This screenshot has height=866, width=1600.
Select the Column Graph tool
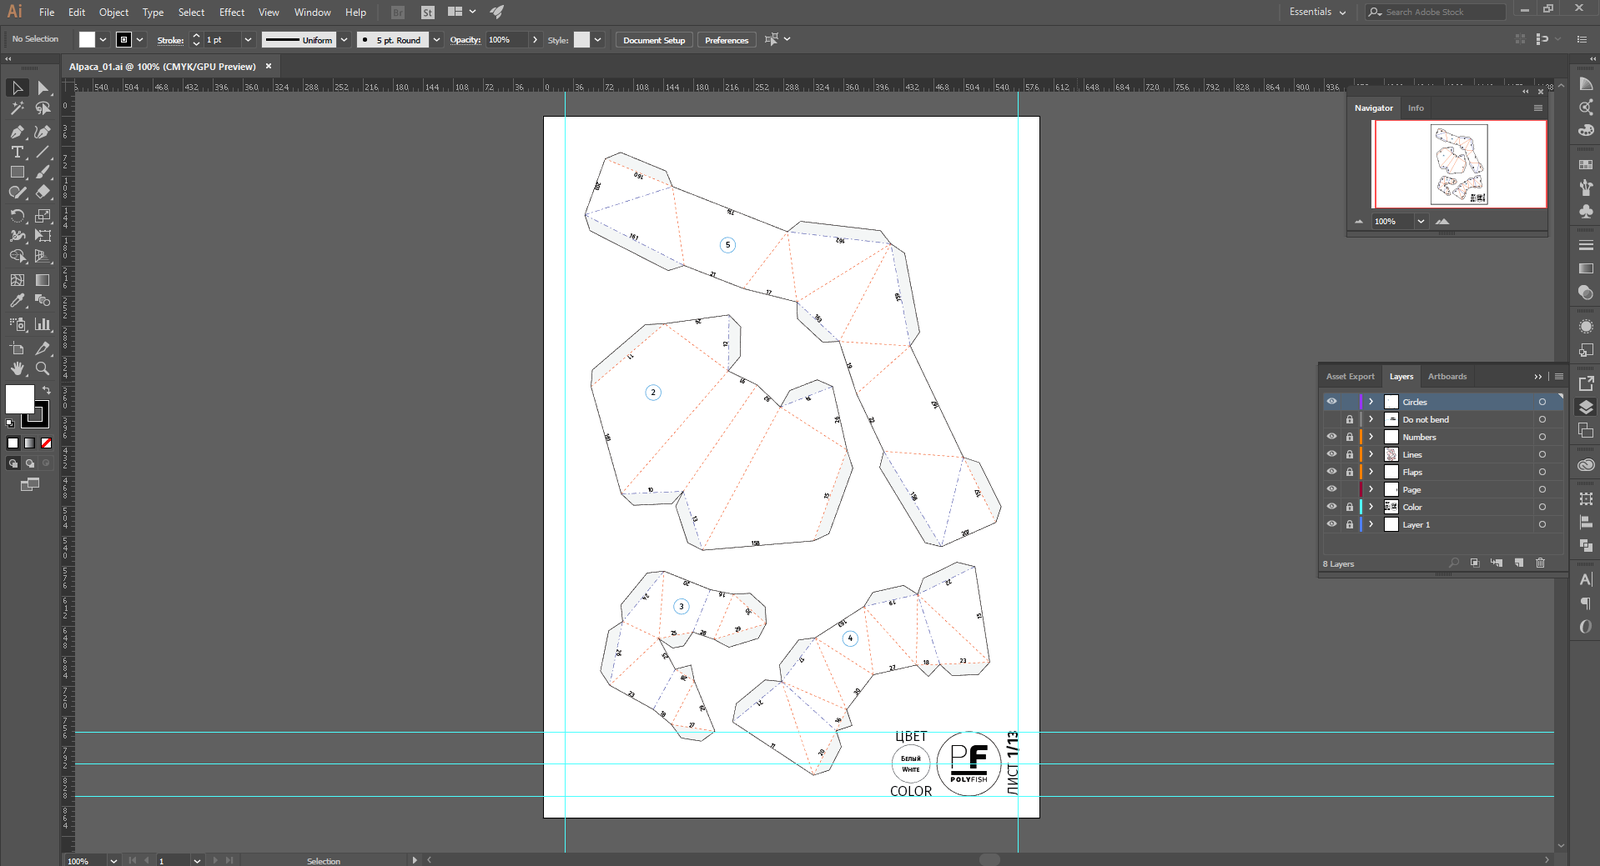tap(43, 324)
